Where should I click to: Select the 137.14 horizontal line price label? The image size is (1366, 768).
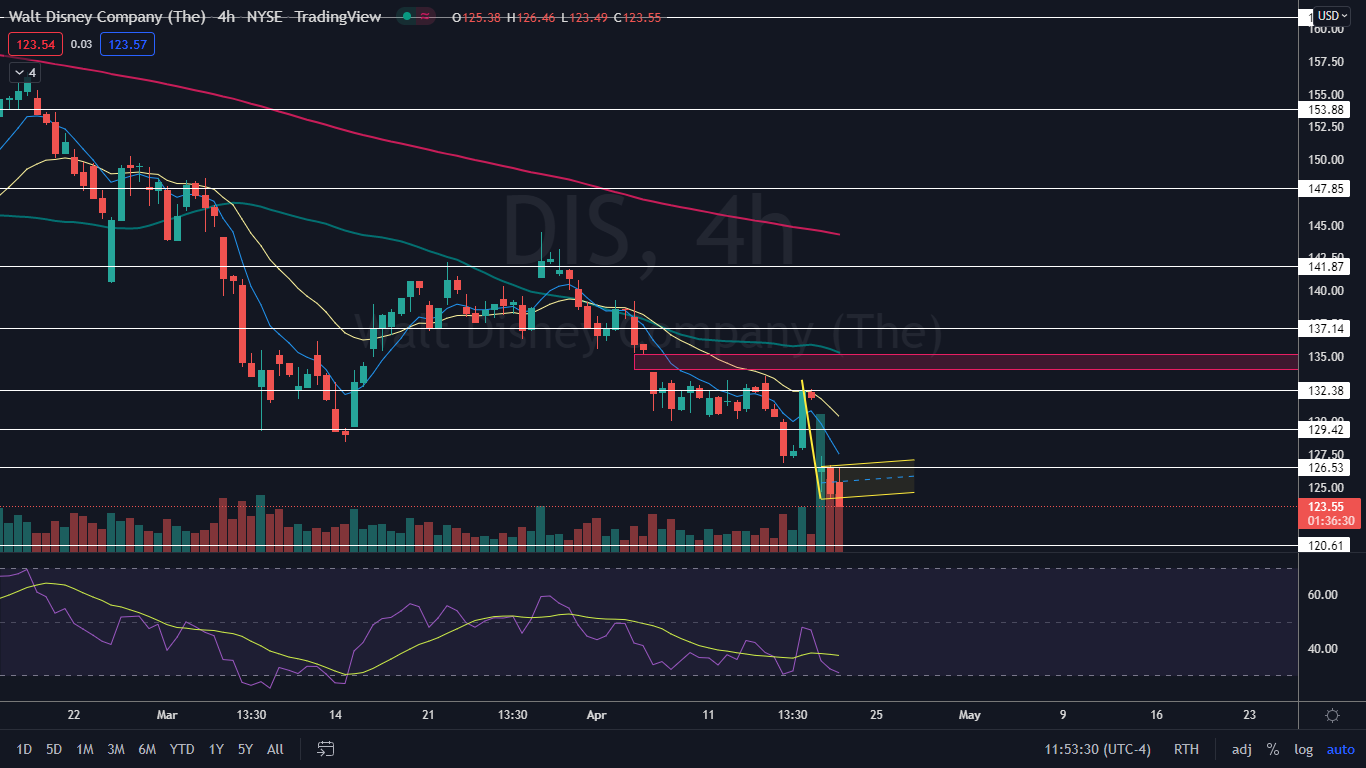tap(1324, 328)
